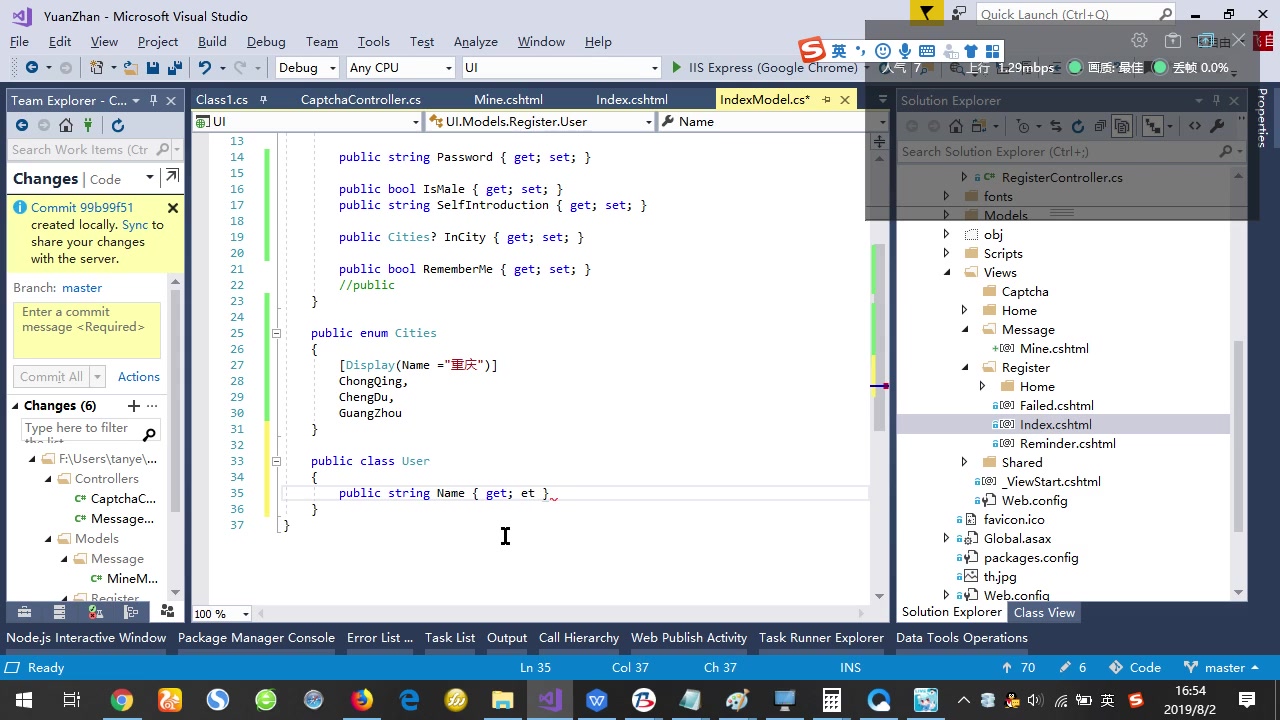Undo last edit via toolbar arrow
The height and width of the screenshot is (720, 1280).
coord(205,67)
